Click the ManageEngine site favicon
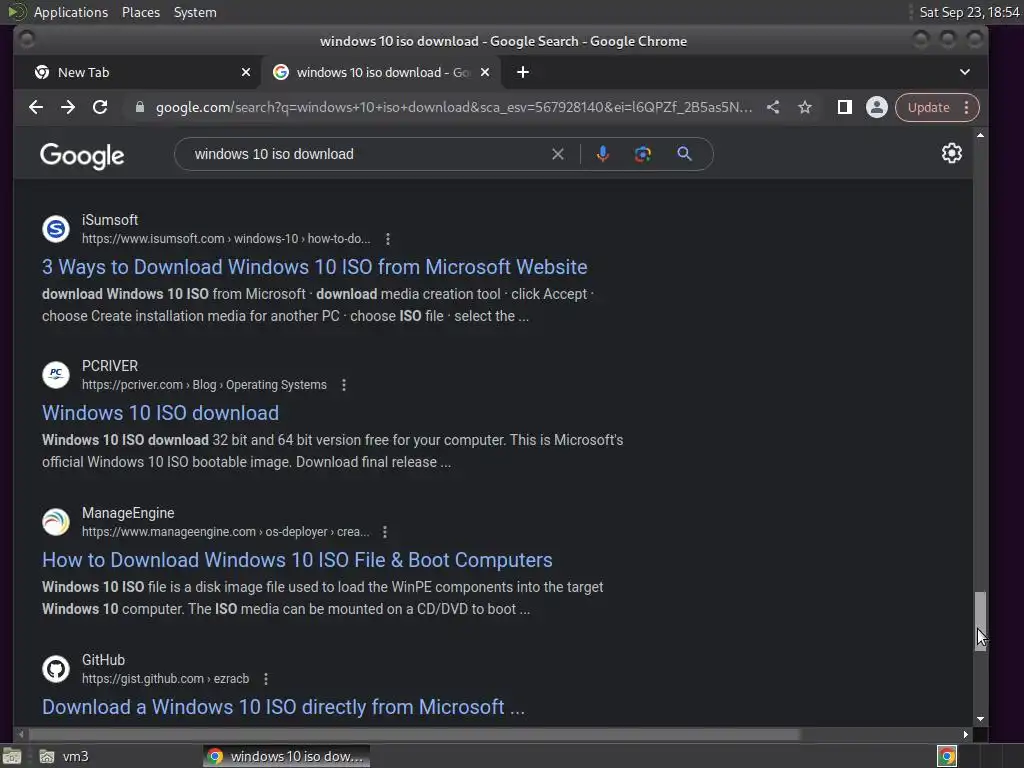The width and height of the screenshot is (1024, 768). coord(56,522)
